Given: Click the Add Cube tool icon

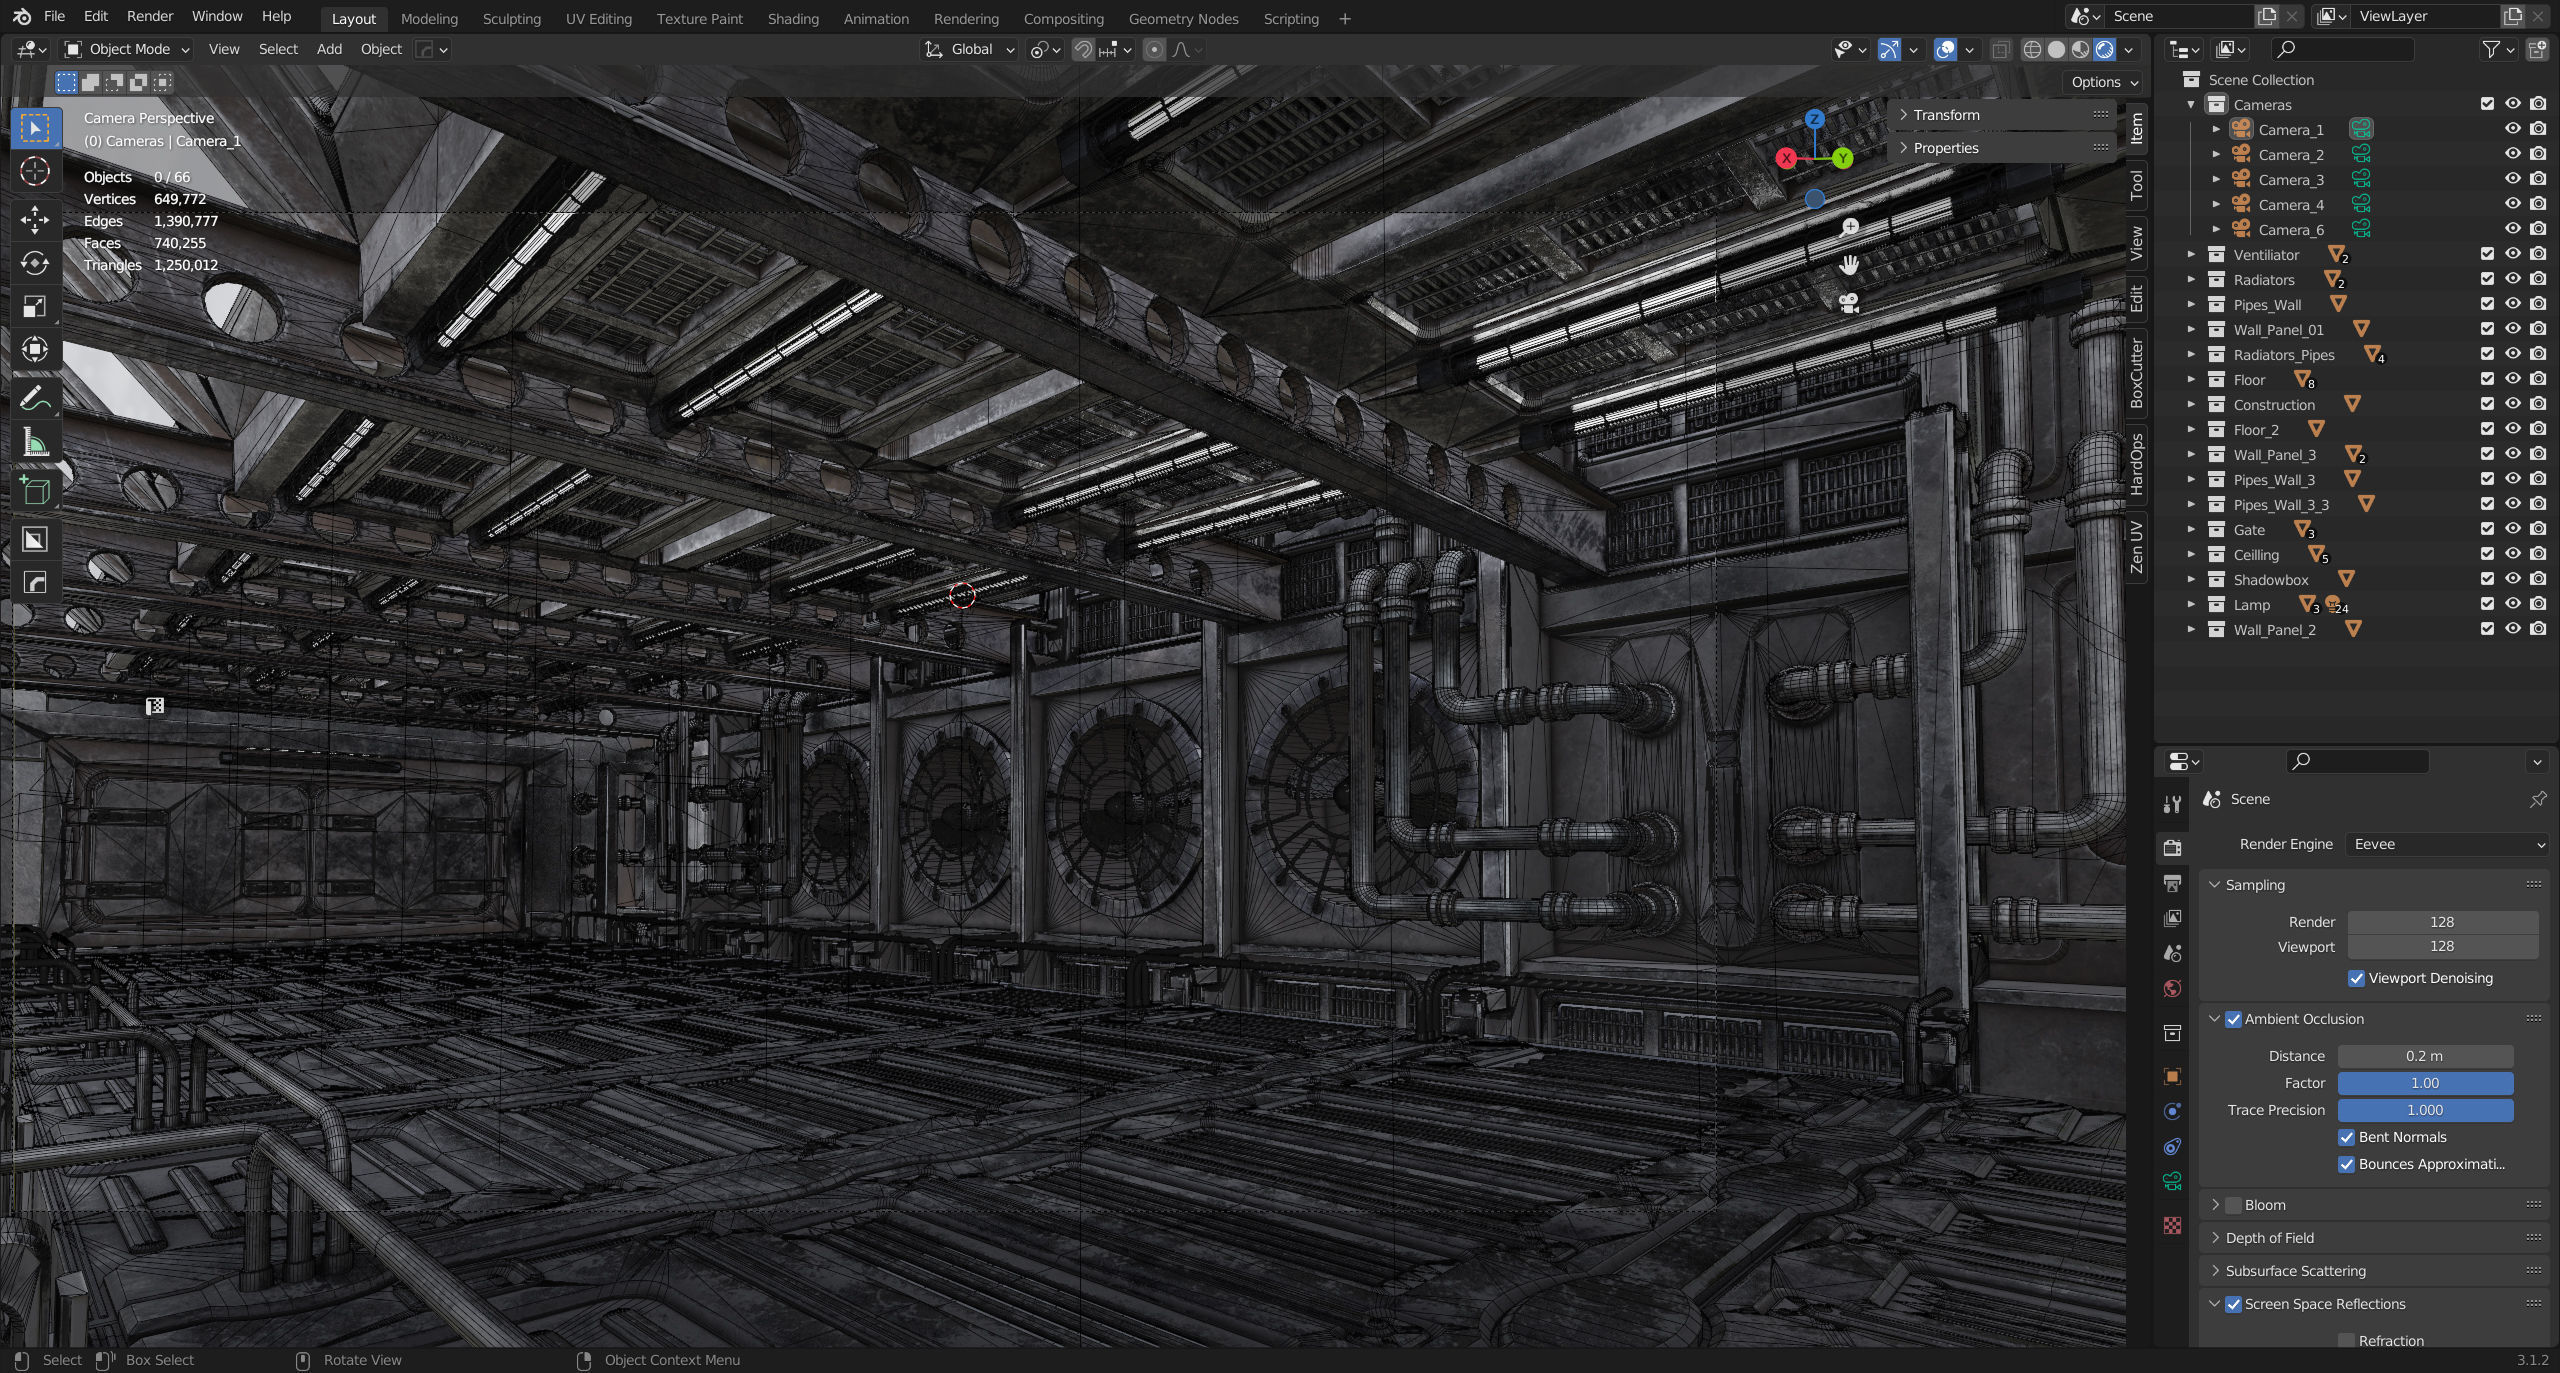Looking at the screenshot, I should point(35,491).
